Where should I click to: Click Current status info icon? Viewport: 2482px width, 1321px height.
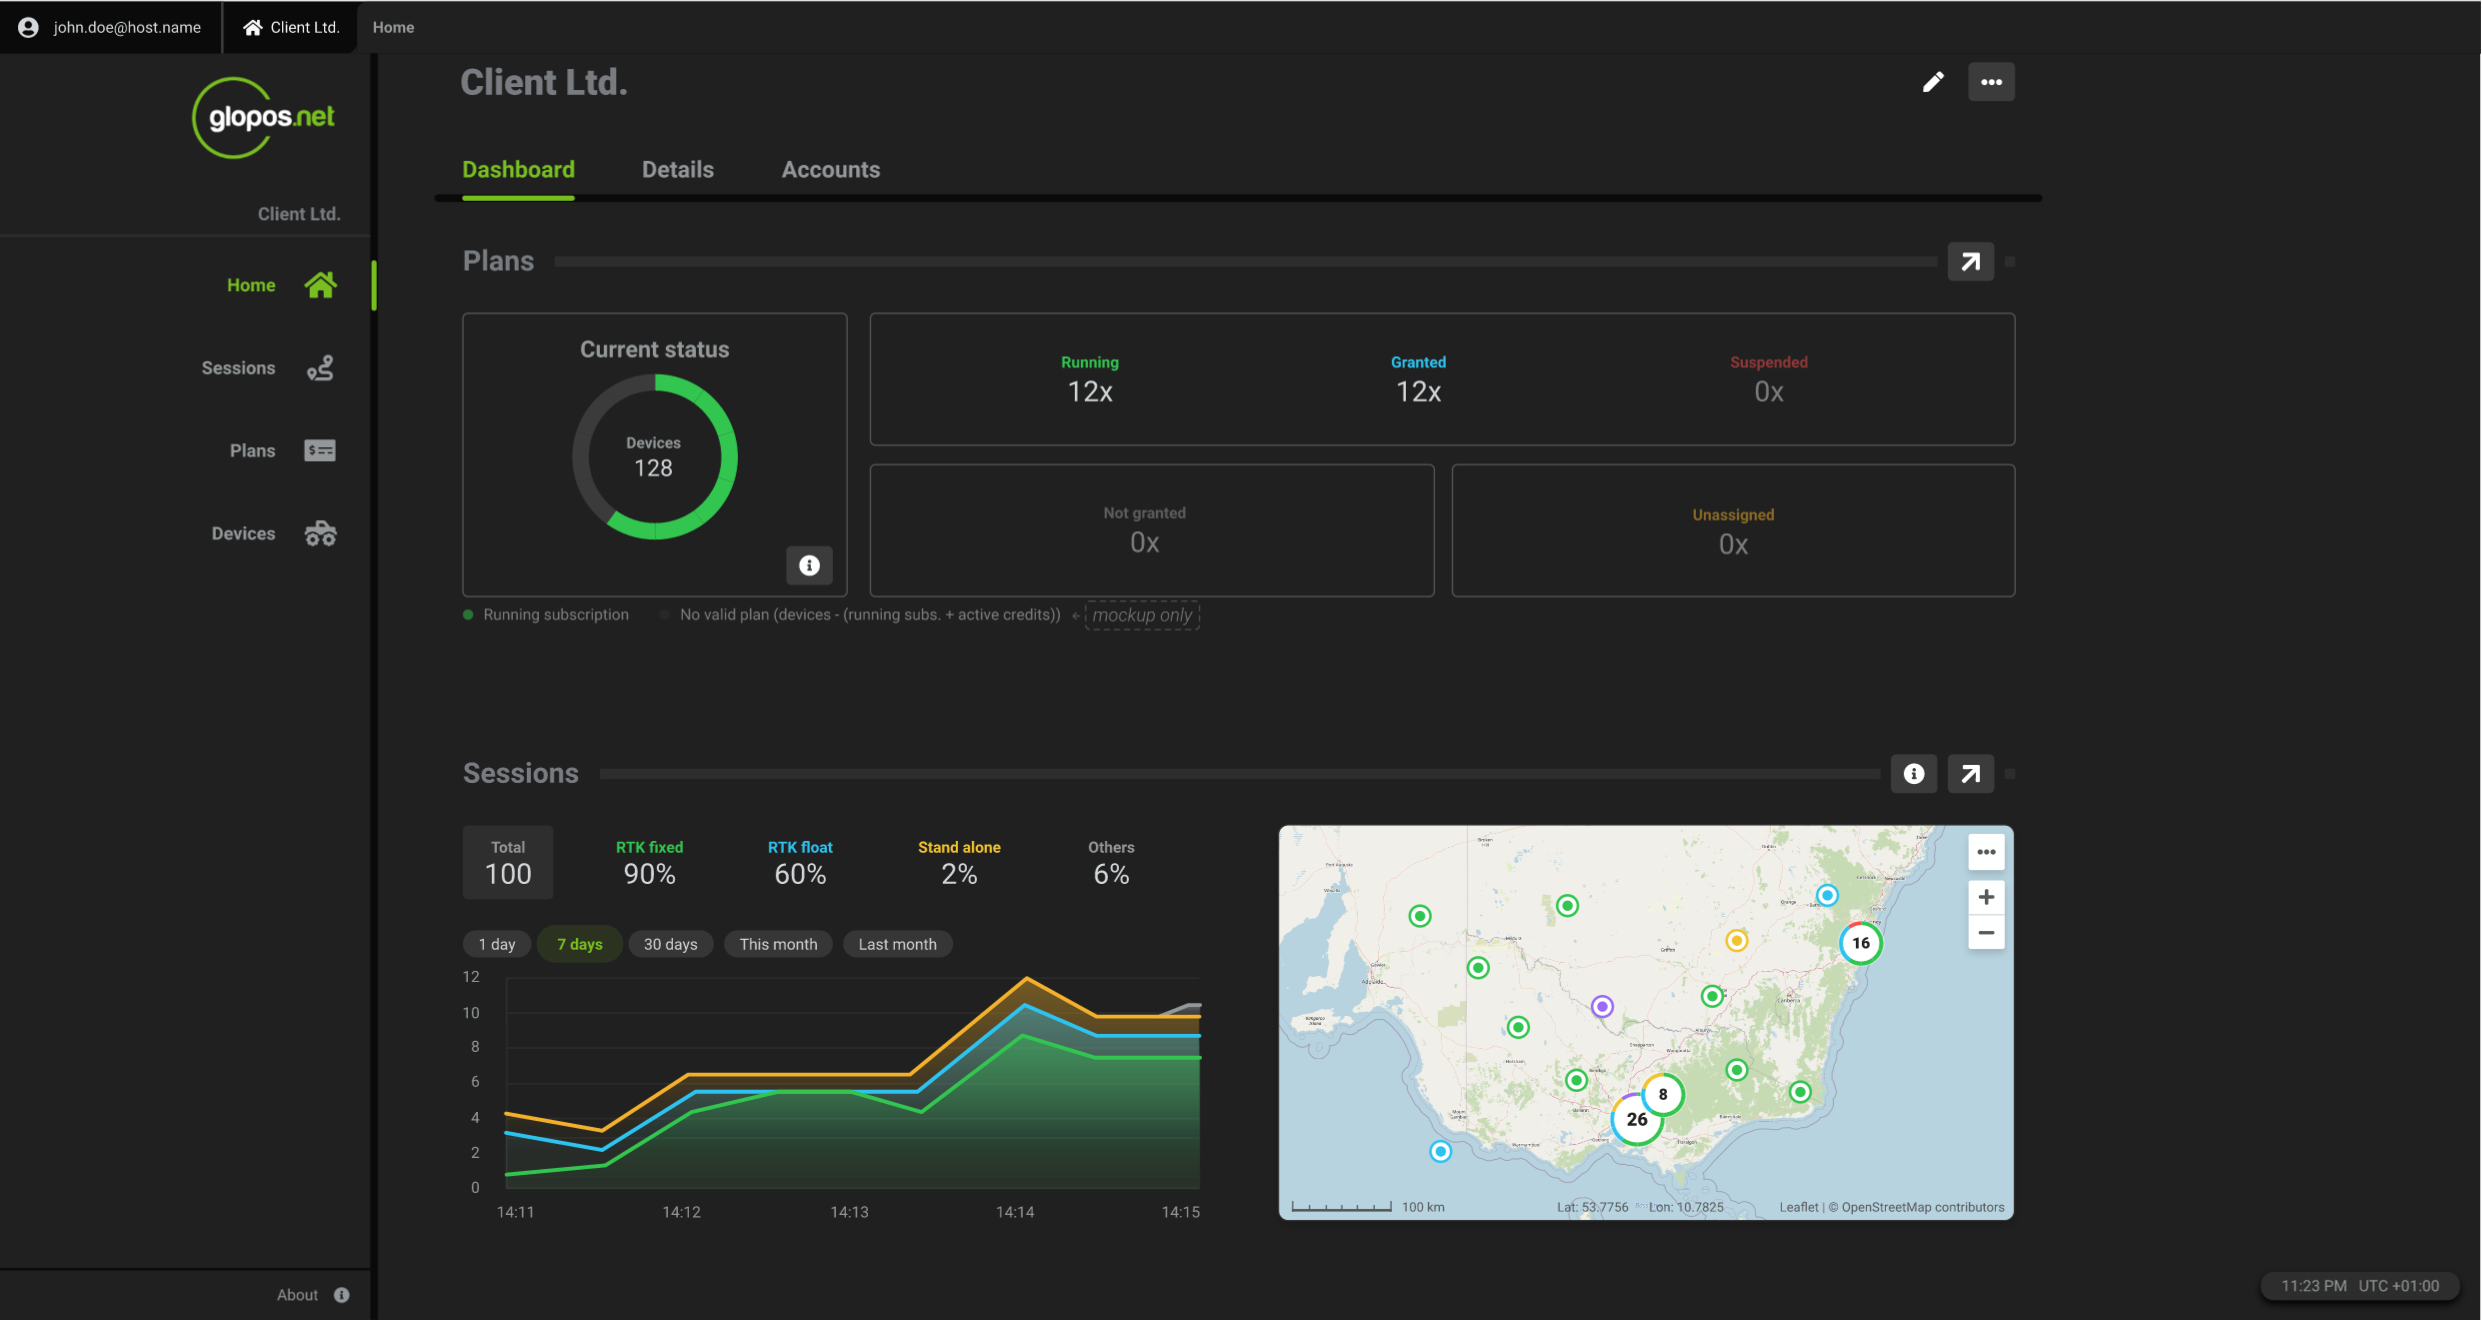coord(809,565)
